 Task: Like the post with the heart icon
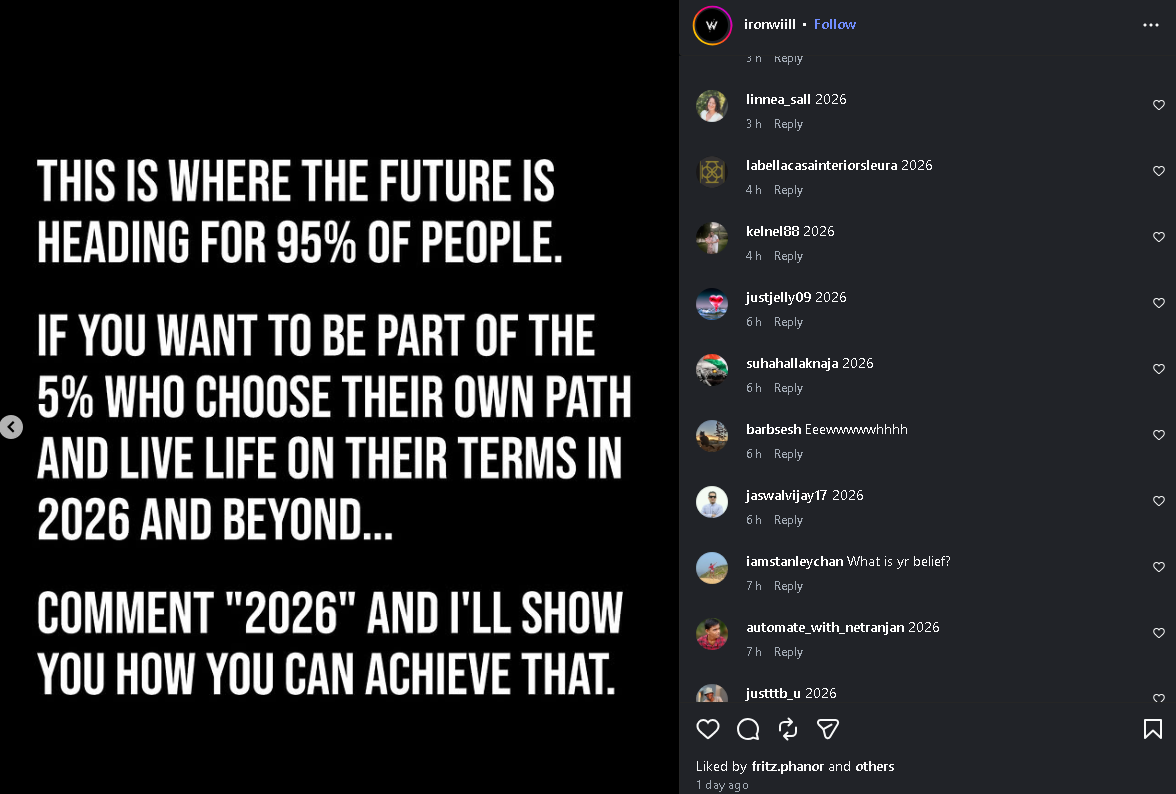[x=708, y=729]
